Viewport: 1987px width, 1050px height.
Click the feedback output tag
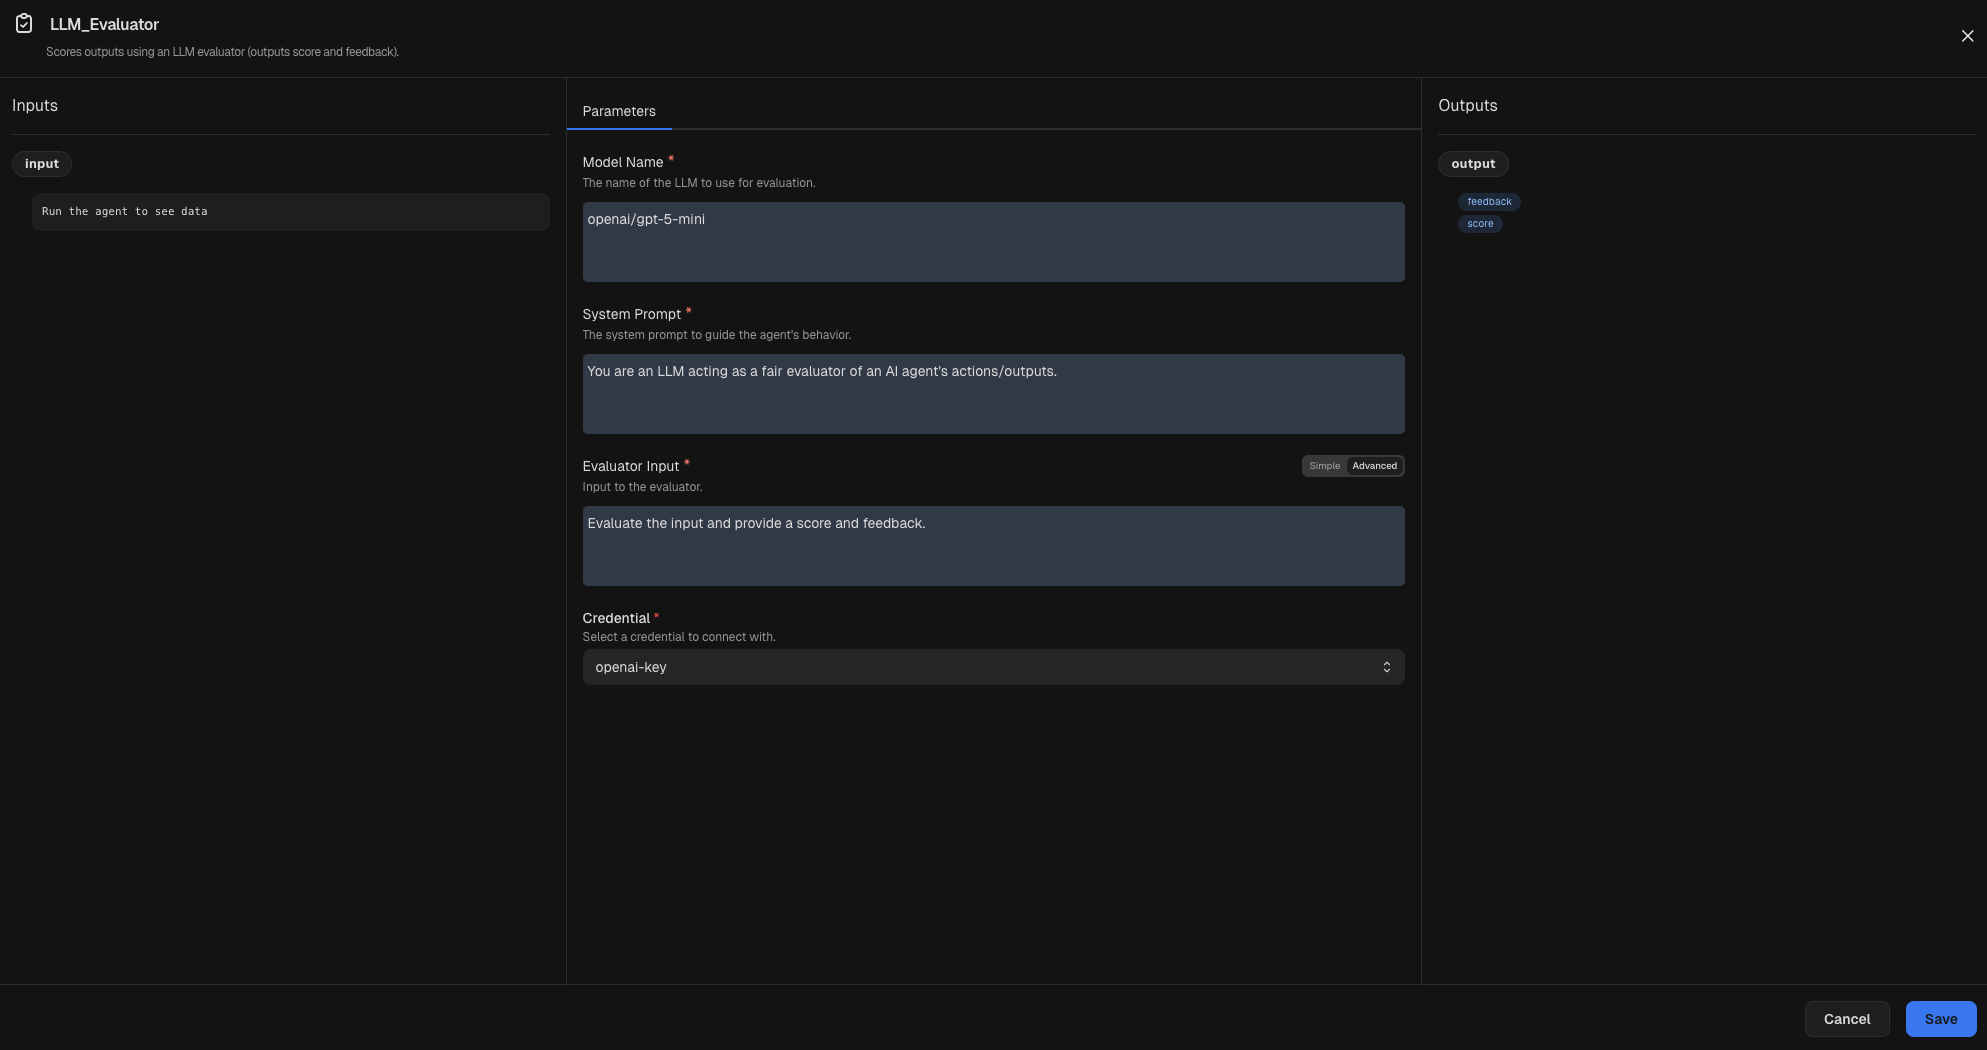point(1489,201)
